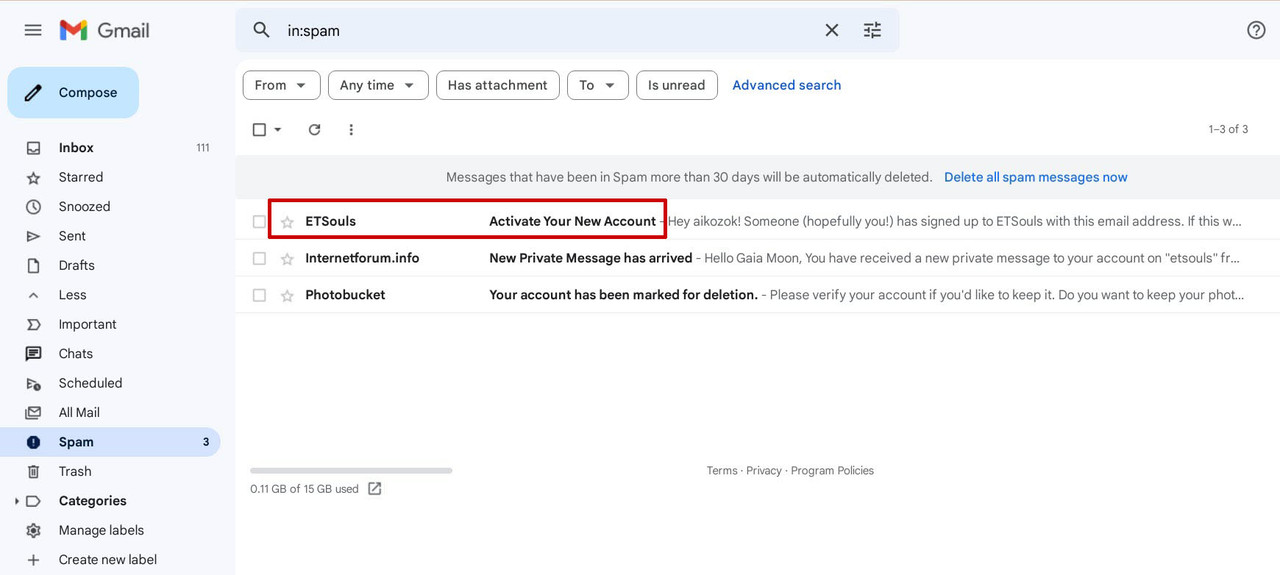Click Delete all spam messages now
This screenshot has height=575, width=1280.
pyautogui.click(x=1036, y=177)
